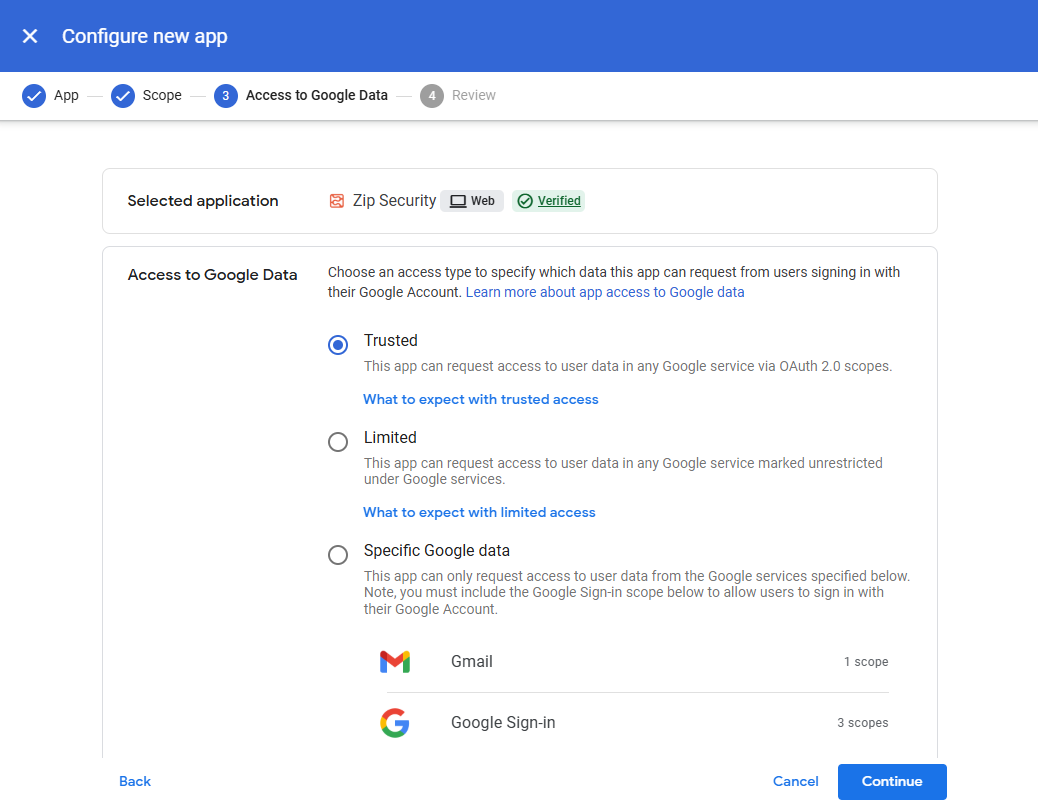
Task: Select the Trusted access radio button
Action: pyautogui.click(x=338, y=345)
